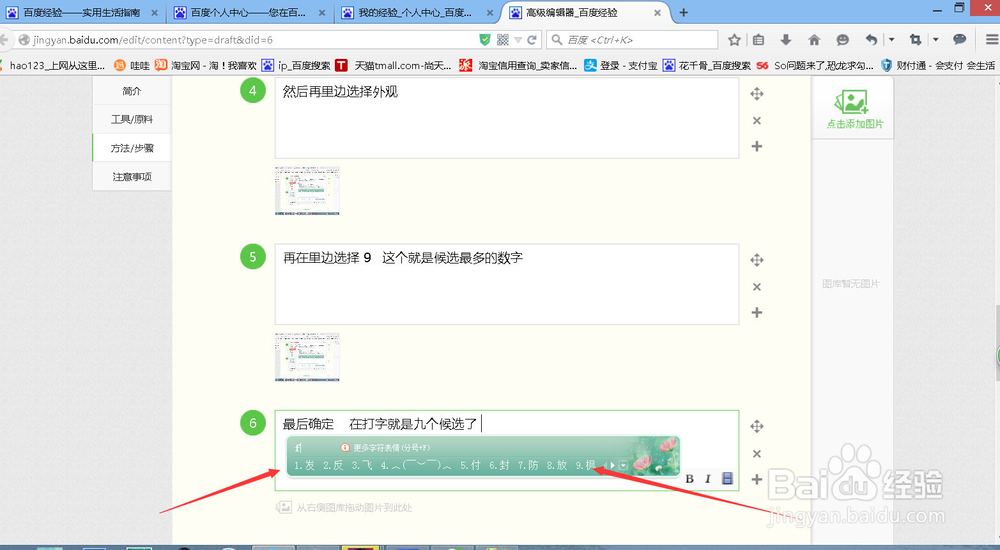Open the 天猫tmall.com bookmark

394,65
